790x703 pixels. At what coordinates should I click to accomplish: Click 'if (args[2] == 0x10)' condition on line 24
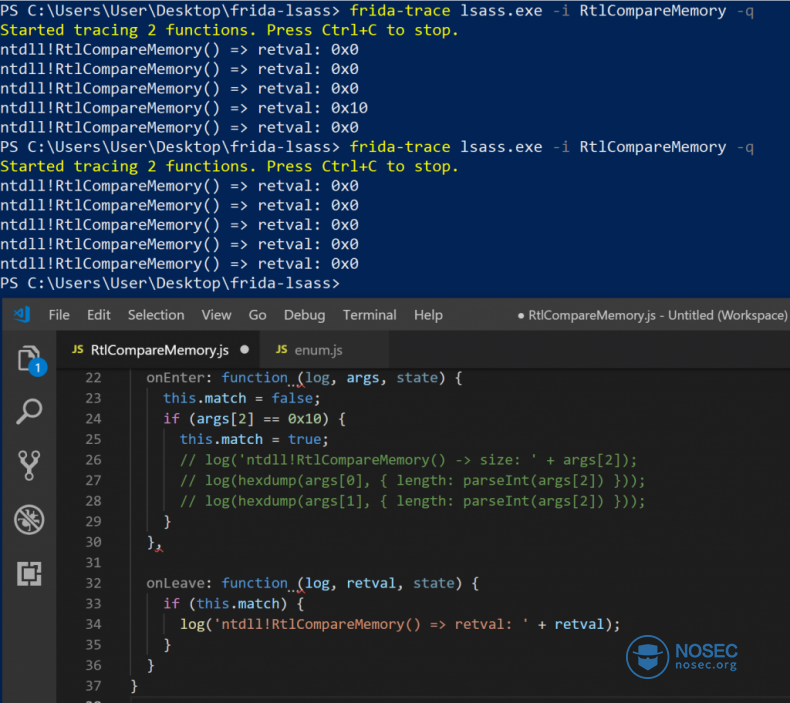pos(246,419)
